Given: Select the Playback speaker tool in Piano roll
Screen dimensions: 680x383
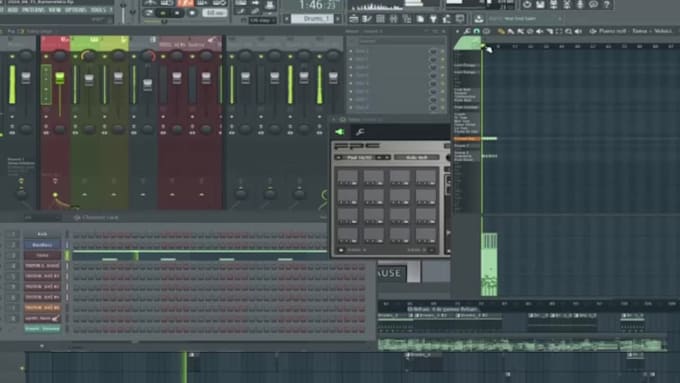Looking at the screenshot, I should click(579, 31).
